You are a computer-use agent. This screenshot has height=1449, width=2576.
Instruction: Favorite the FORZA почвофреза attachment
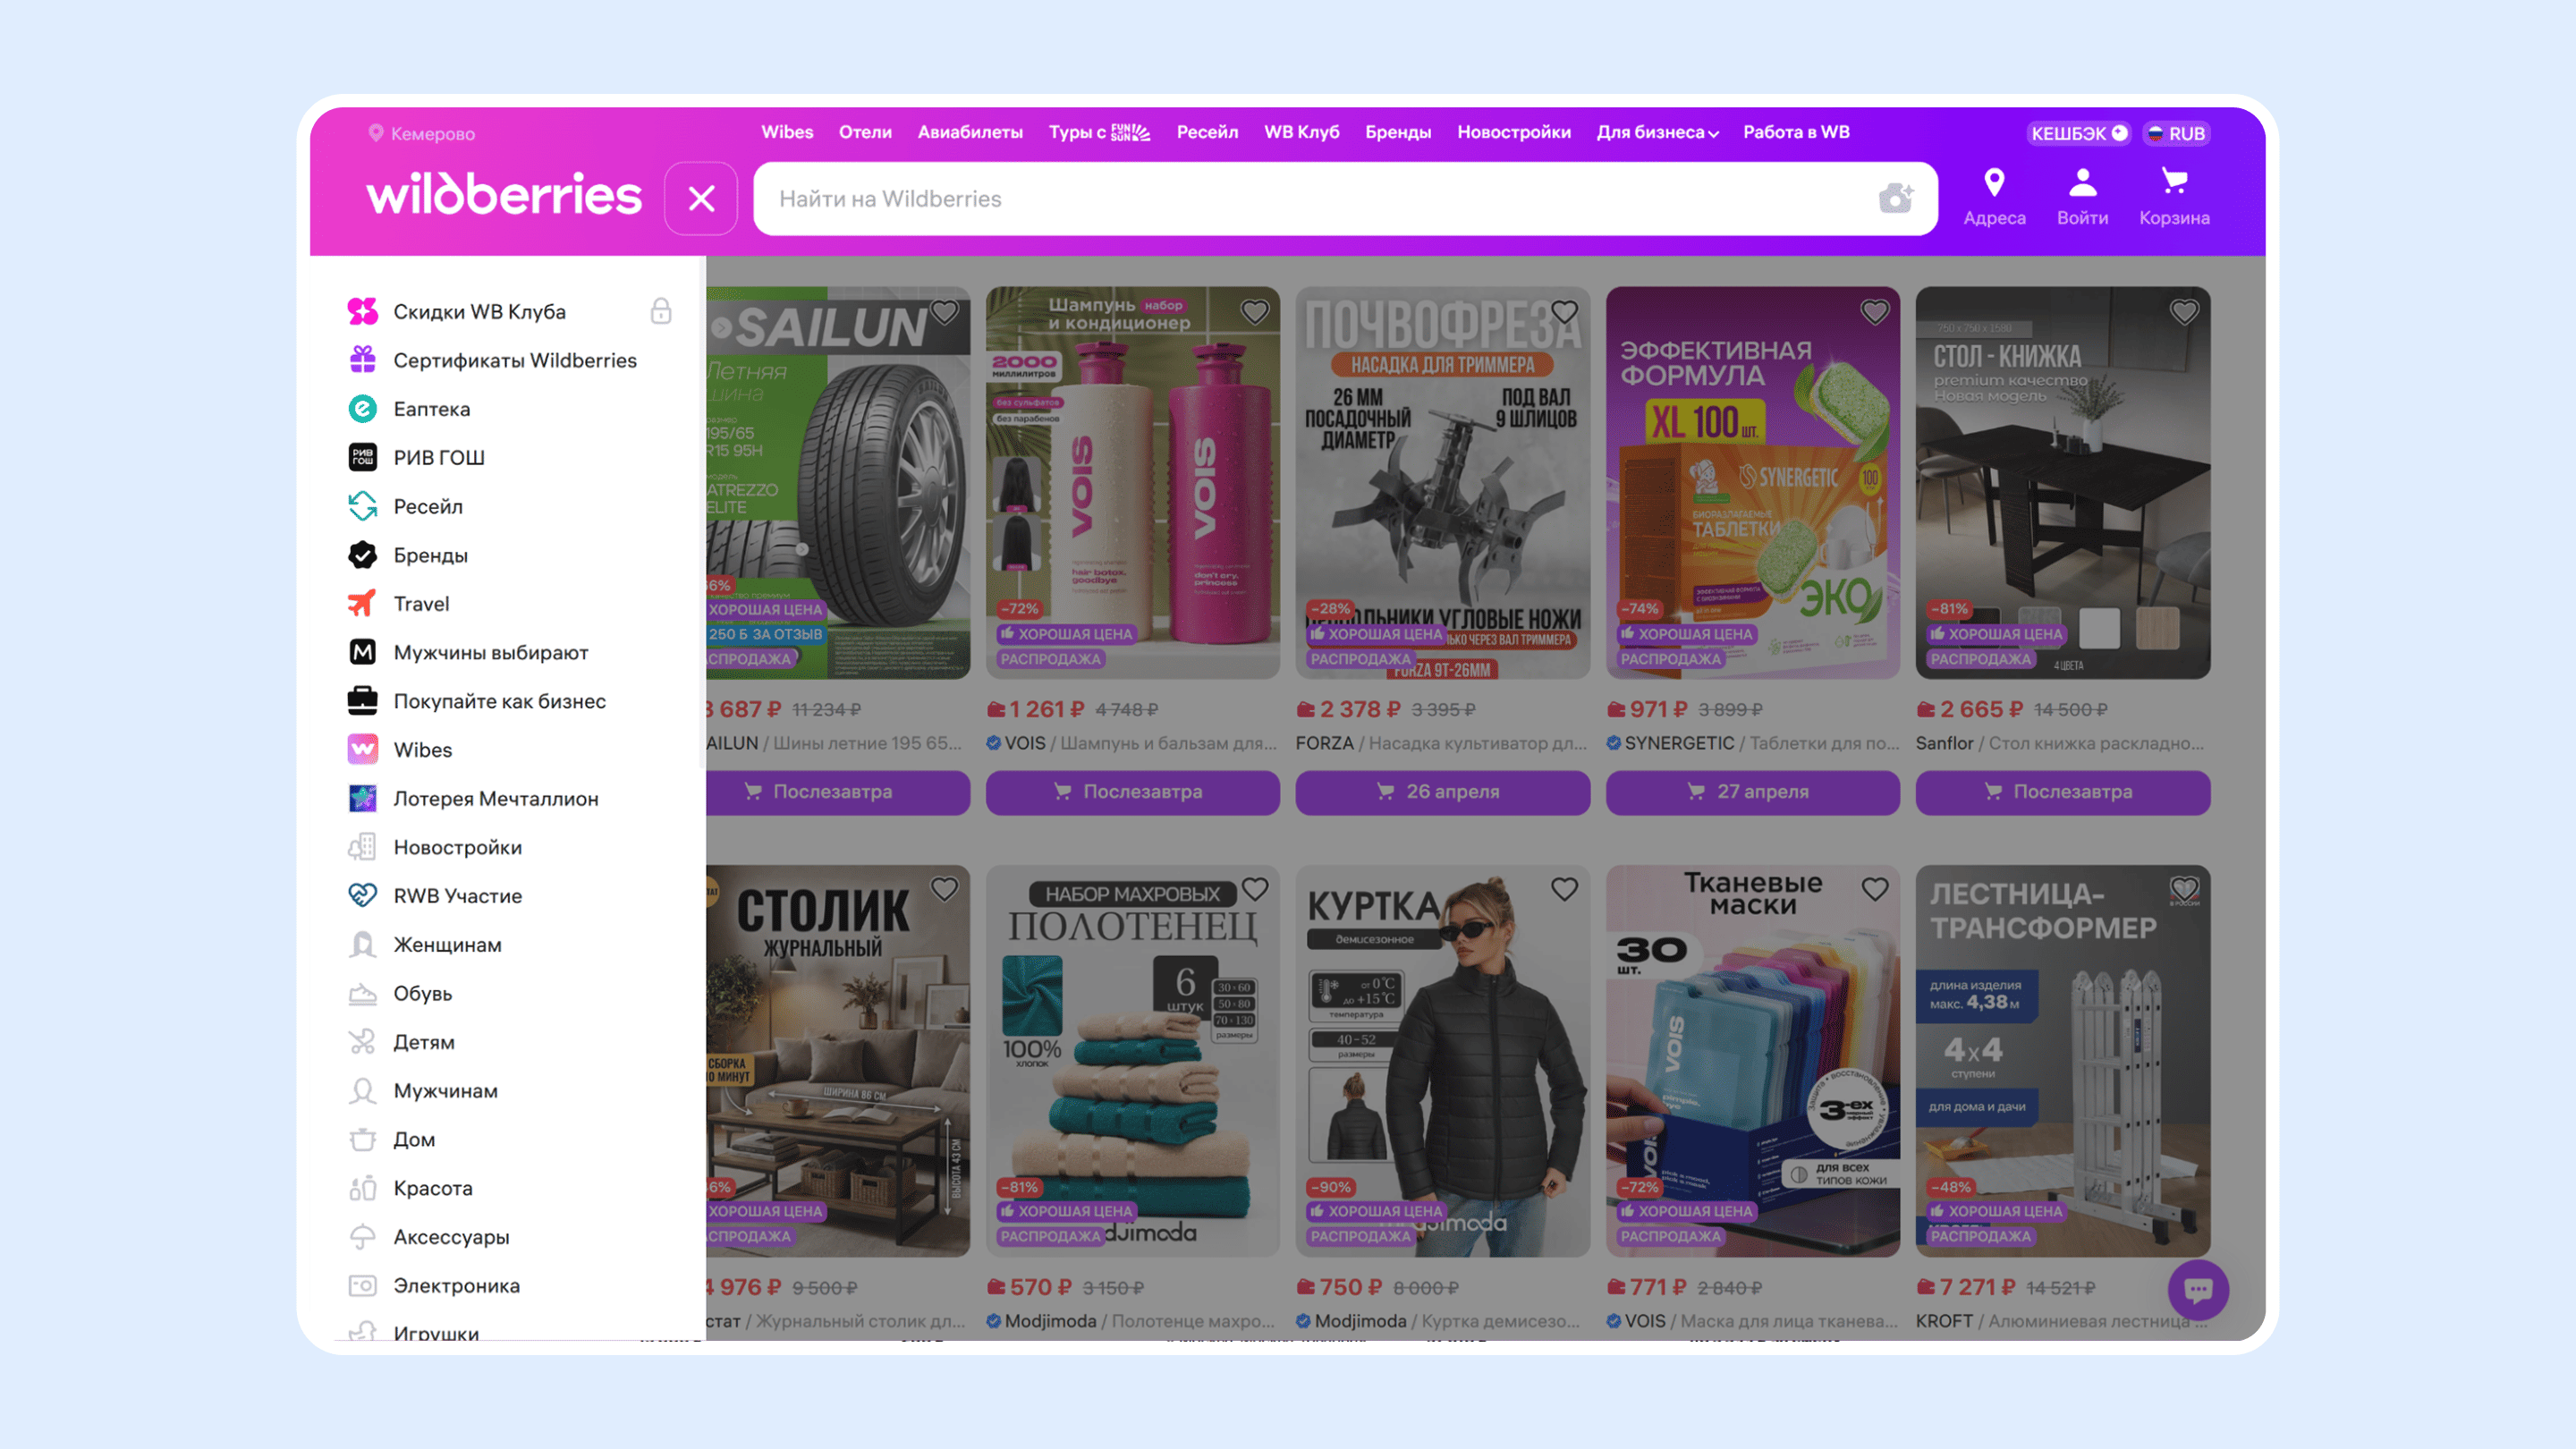coord(1564,312)
